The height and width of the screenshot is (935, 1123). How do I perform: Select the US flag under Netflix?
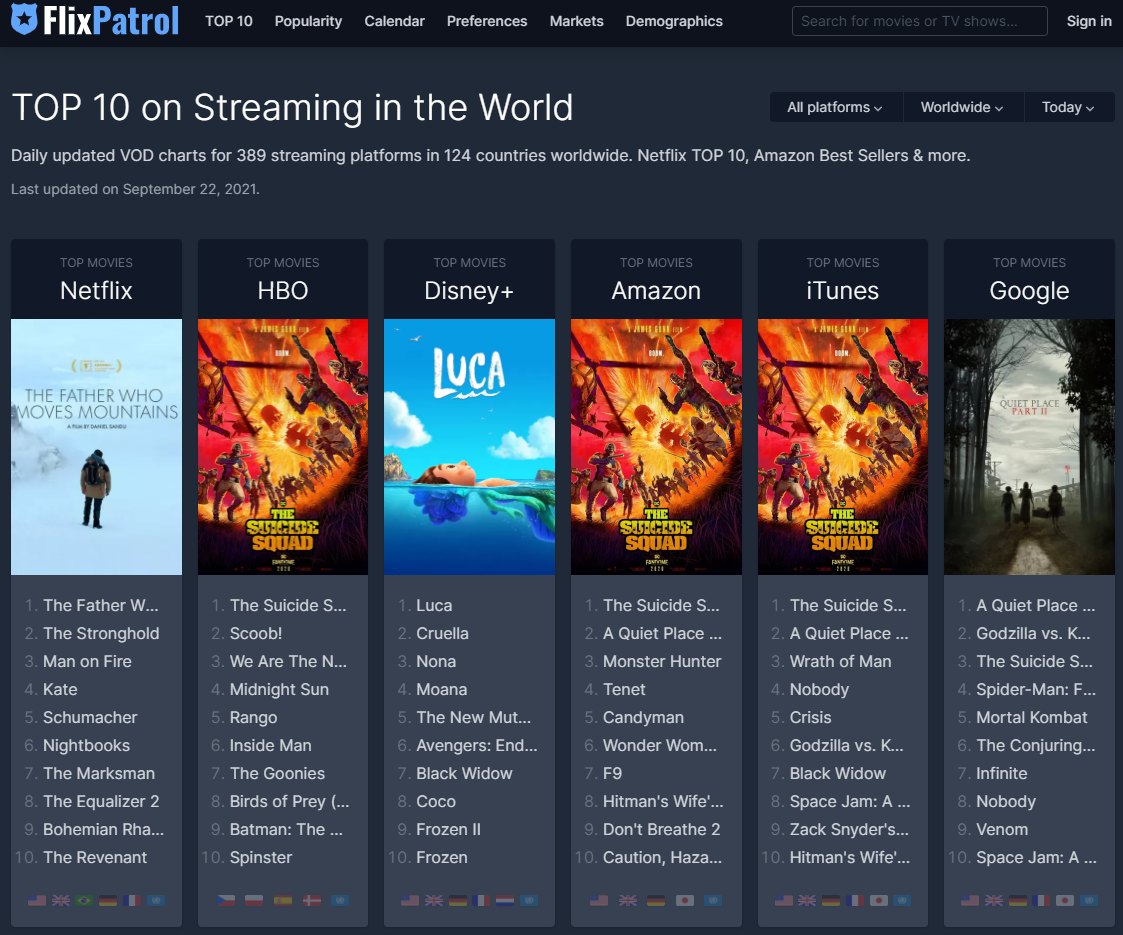point(37,901)
